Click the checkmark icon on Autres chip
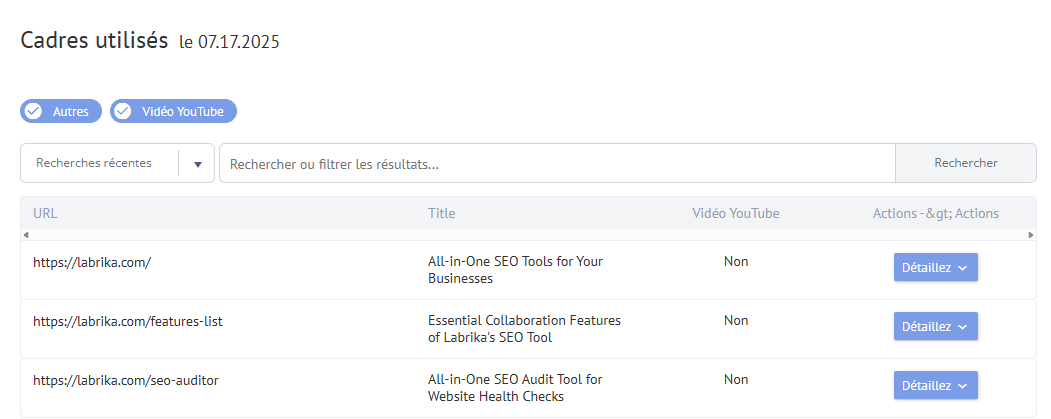Image resolution: width=1051 pixels, height=419 pixels. (32, 111)
